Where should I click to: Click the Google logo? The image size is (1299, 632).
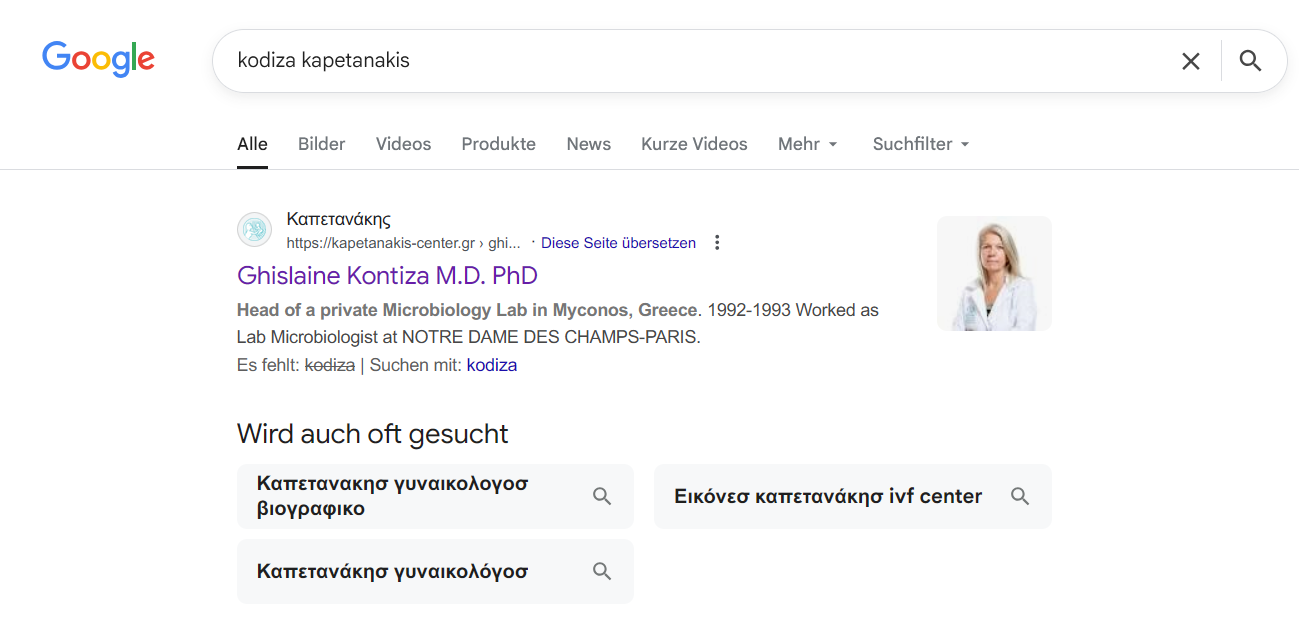pos(98,59)
